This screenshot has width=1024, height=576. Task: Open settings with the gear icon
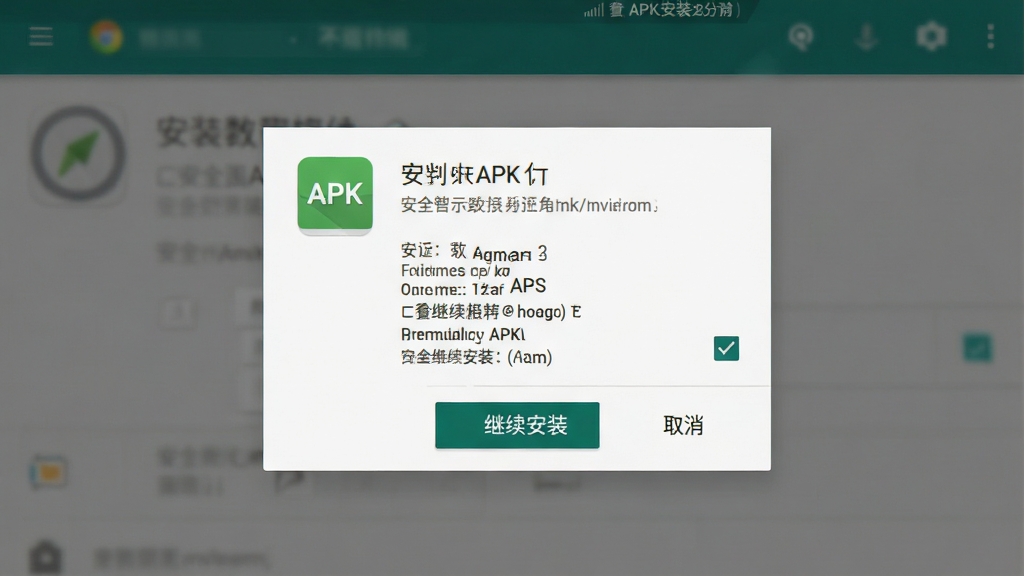(x=931, y=37)
